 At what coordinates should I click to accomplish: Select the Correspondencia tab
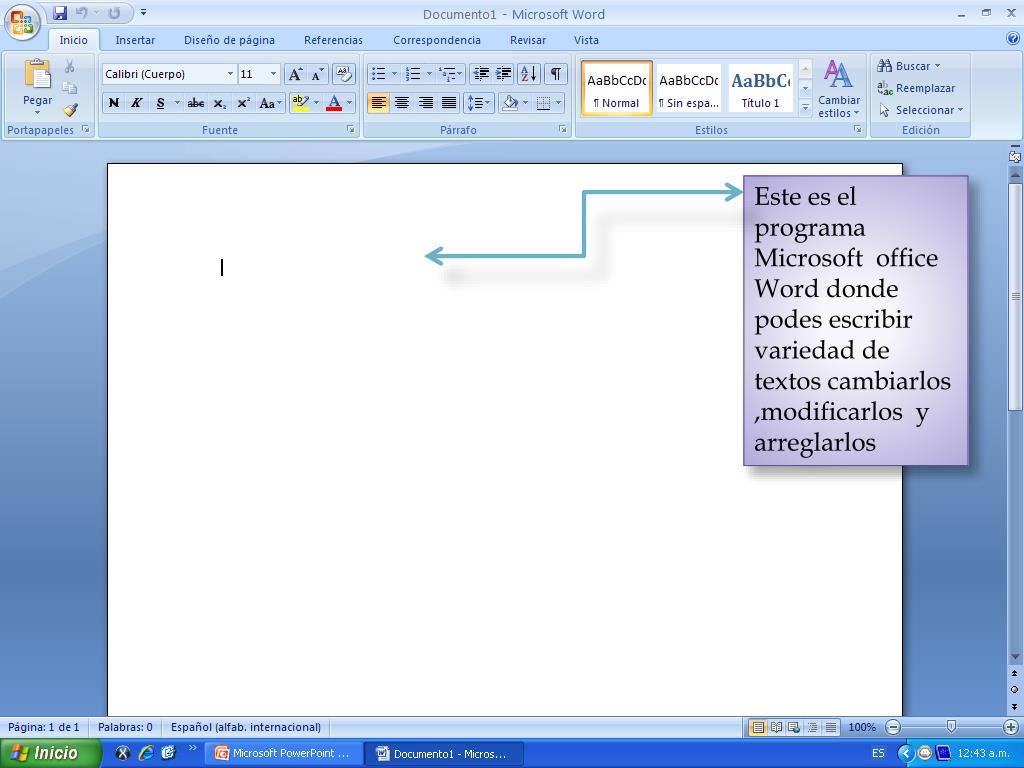(437, 40)
